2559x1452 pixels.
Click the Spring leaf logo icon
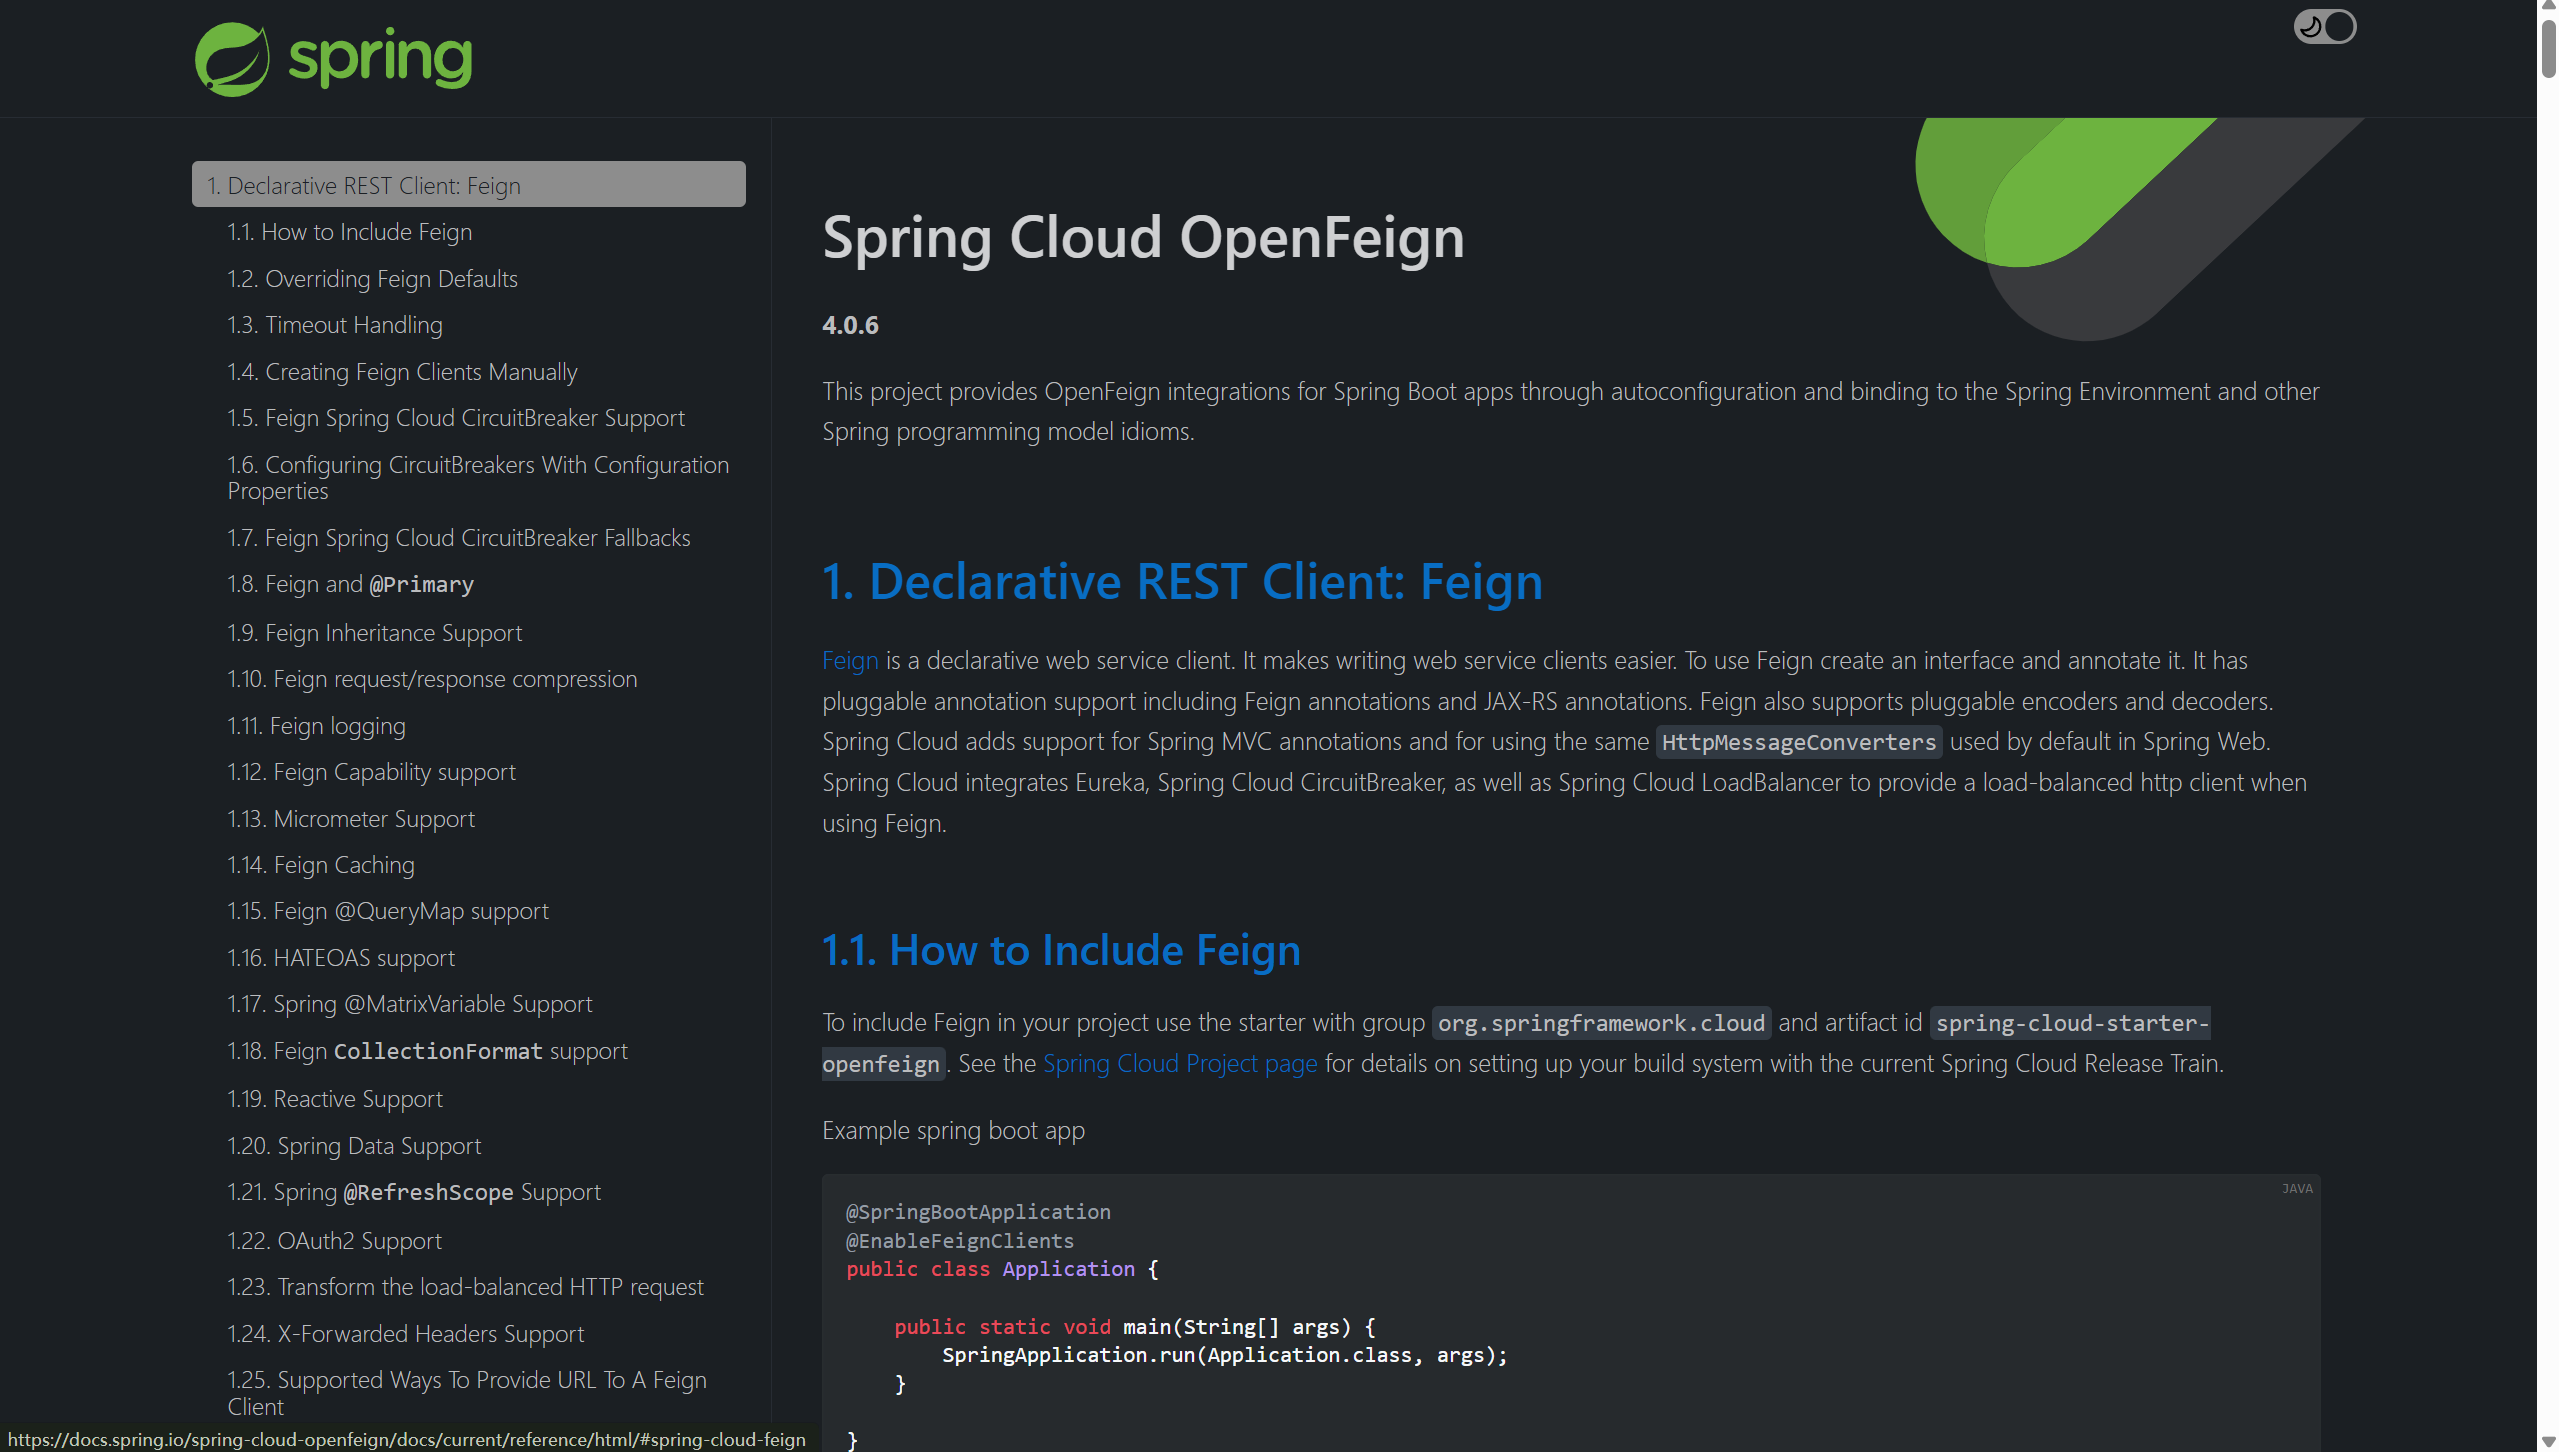point(232,59)
